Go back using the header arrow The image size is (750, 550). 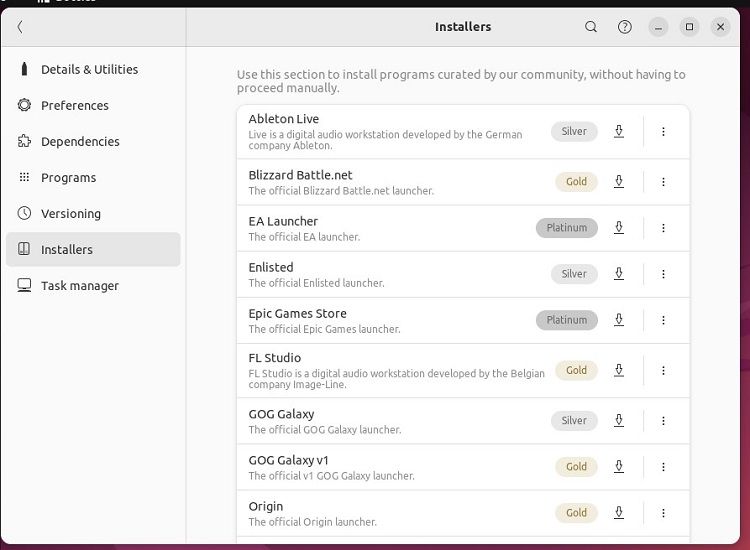[x=20, y=27]
